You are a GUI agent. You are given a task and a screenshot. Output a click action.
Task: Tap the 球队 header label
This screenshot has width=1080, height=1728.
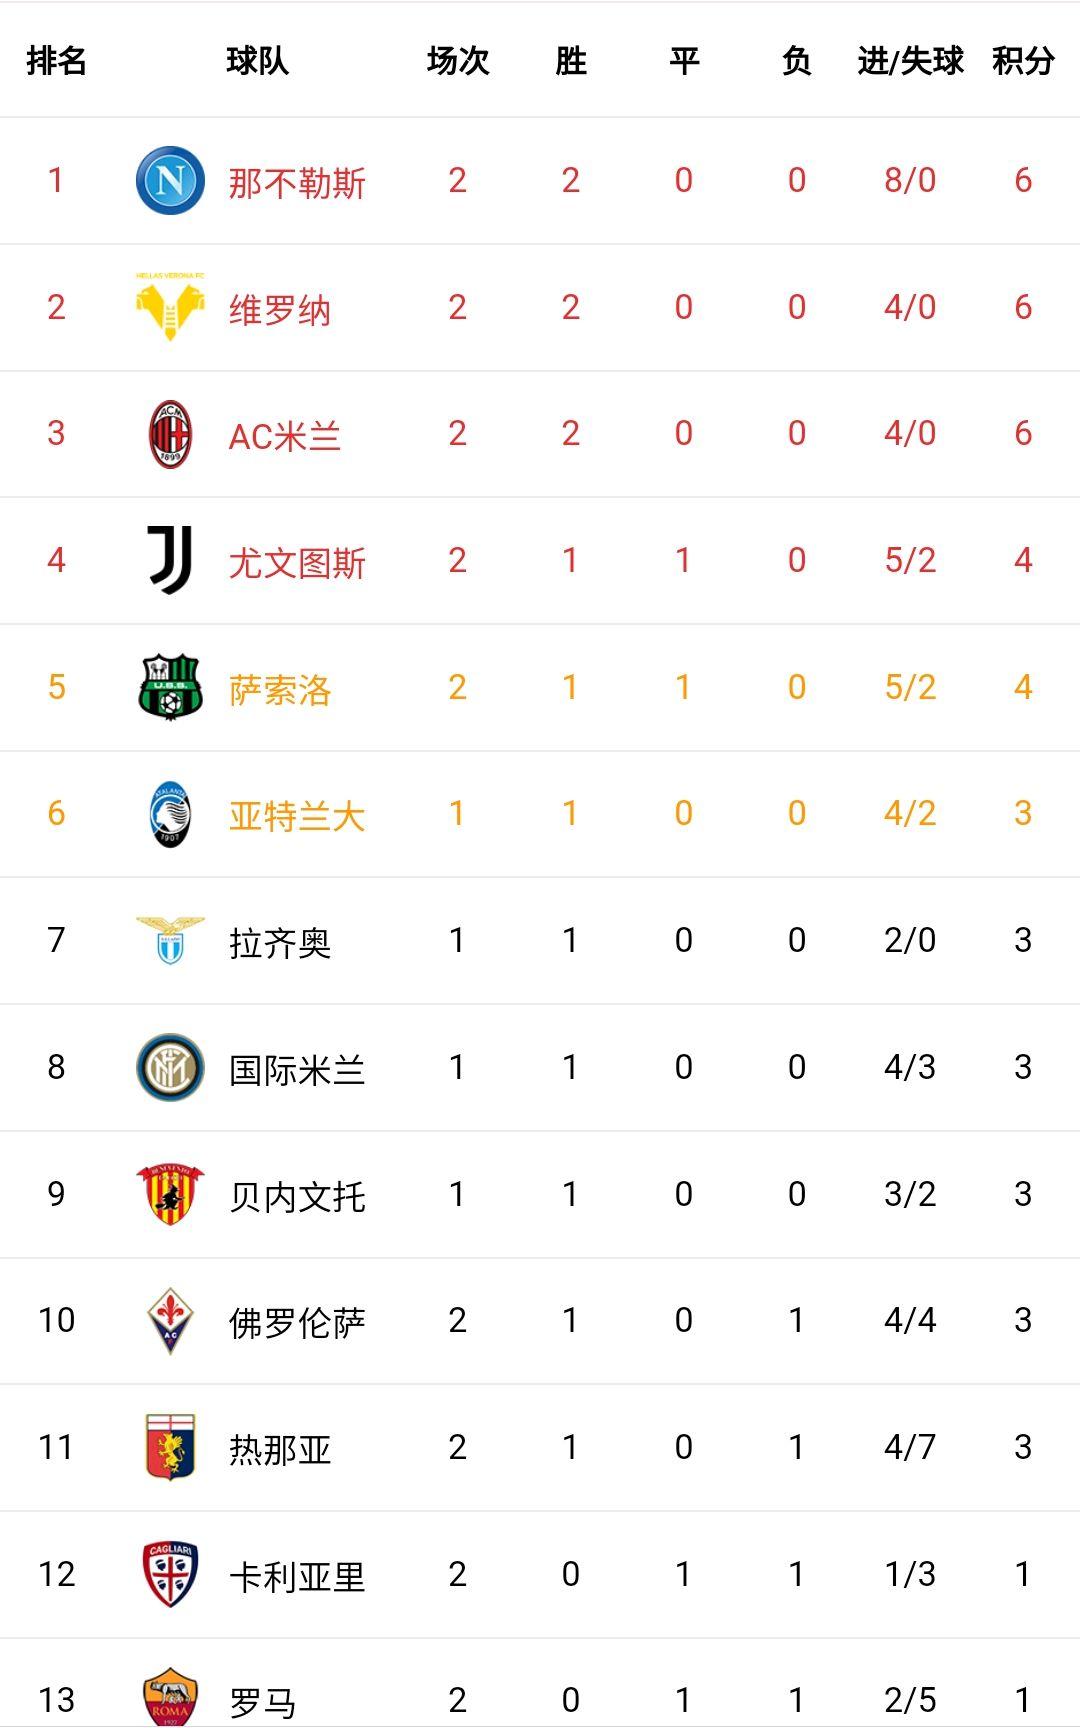tap(257, 61)
